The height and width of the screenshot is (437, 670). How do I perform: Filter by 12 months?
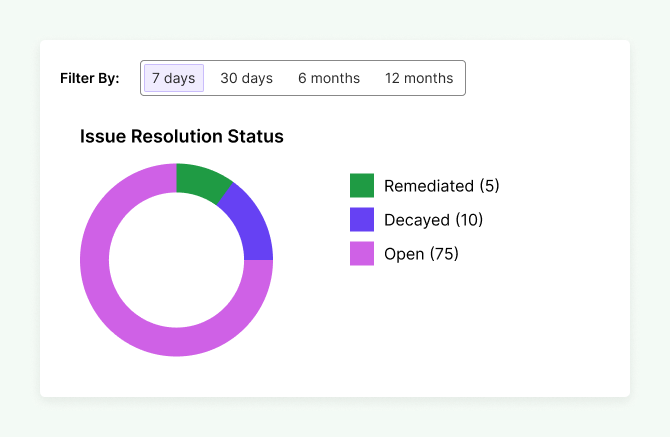tap(419, 78)
